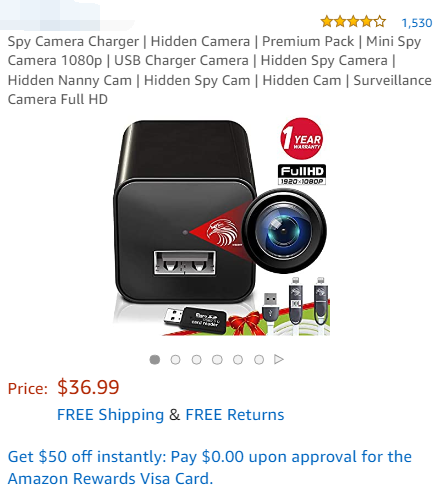Open the Amazon Rewards Visa Card offer

tap(210, 468)
